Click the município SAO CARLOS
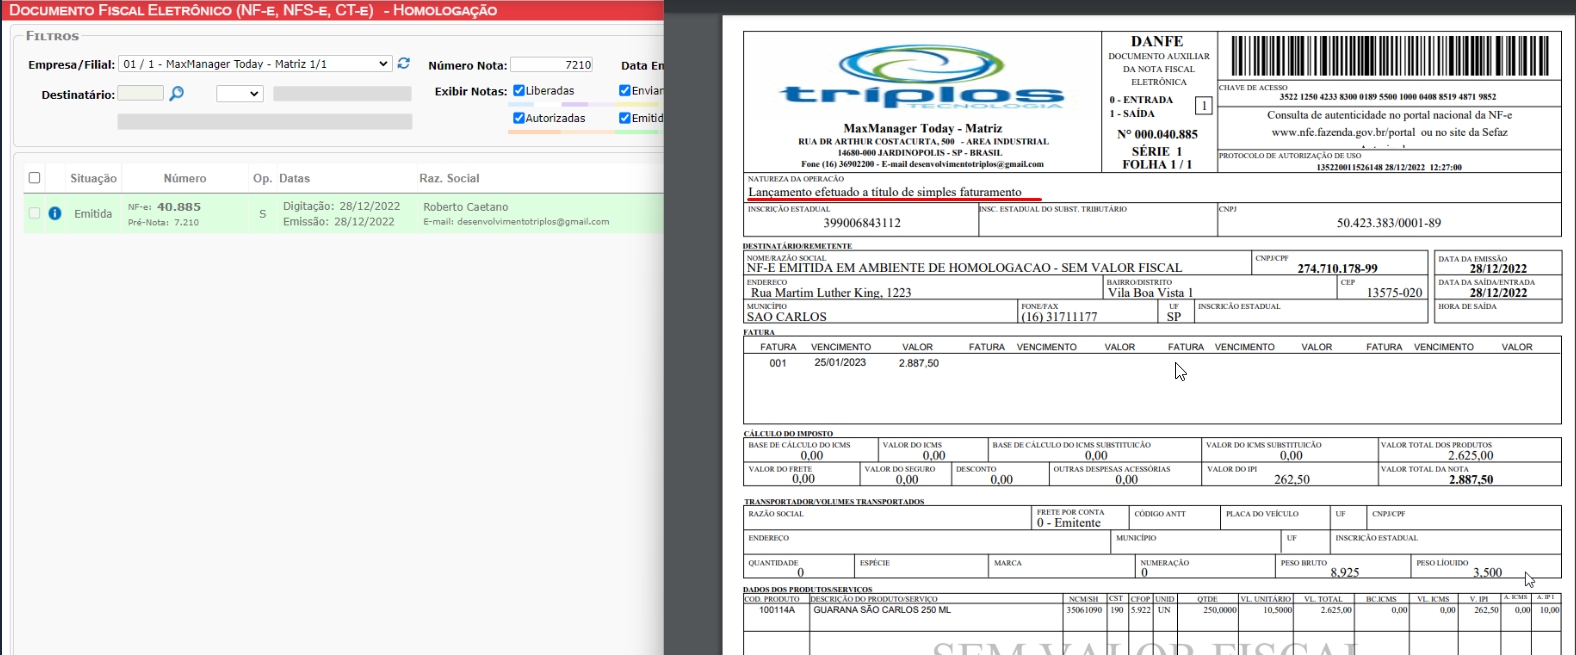 [x=787, y=317]
